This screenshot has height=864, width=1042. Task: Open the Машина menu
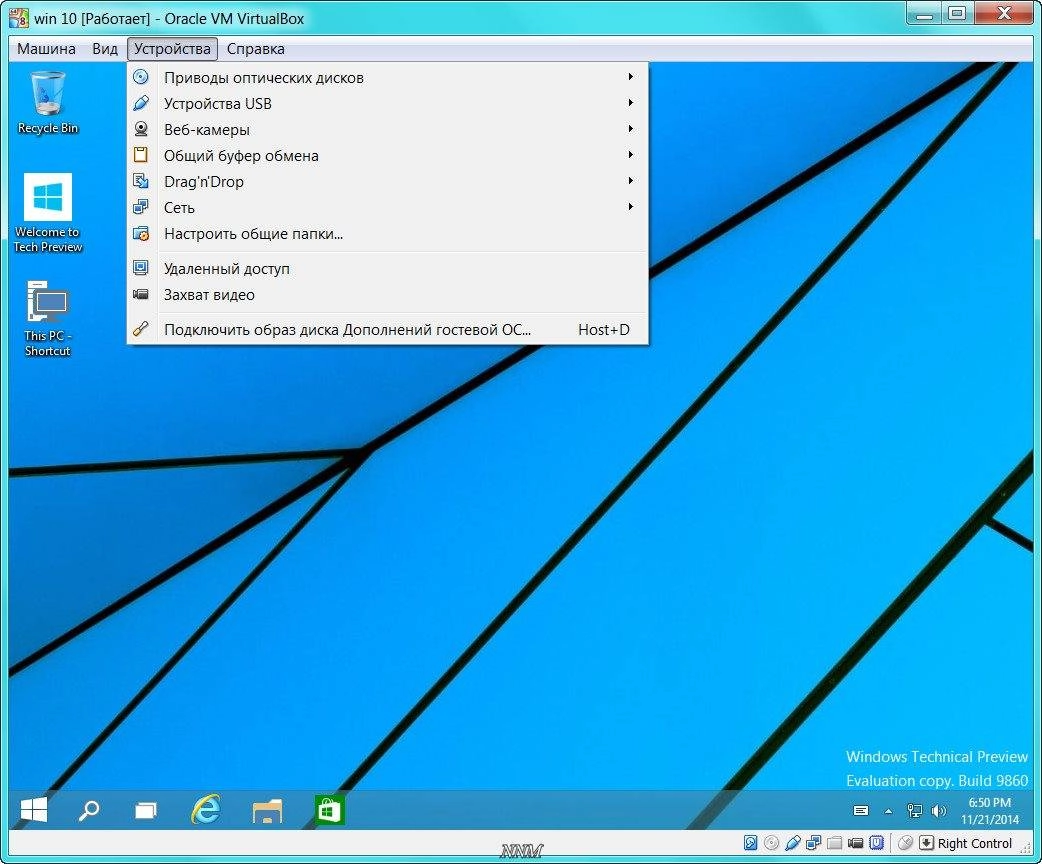pos(46,49)
